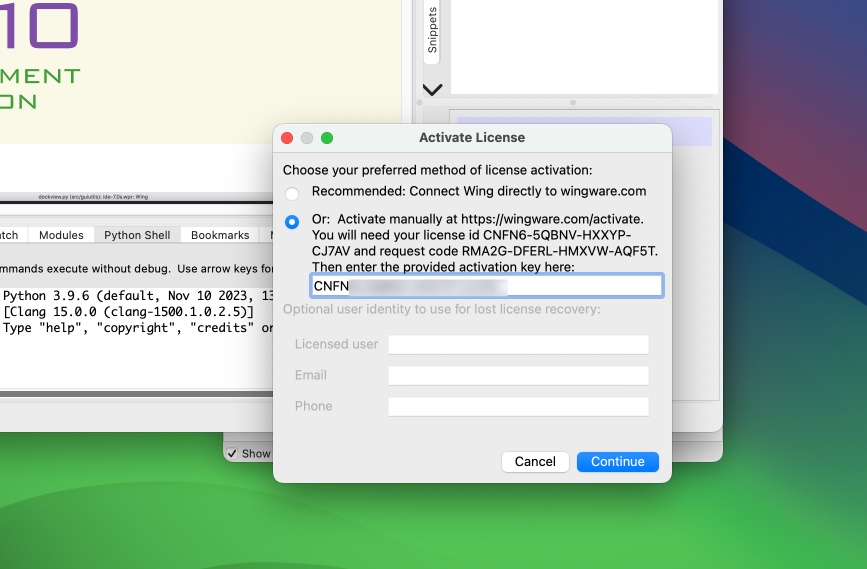
Task: Click the 'Choose your preferred method' heading text
Action: [x=437, y=170]
